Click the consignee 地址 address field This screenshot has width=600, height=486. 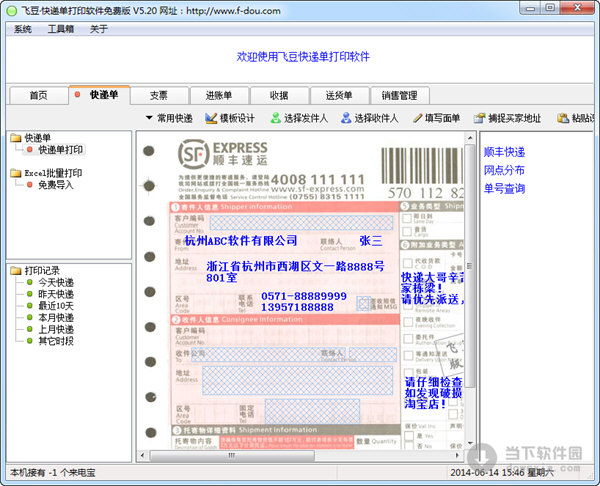coord(297,380)
